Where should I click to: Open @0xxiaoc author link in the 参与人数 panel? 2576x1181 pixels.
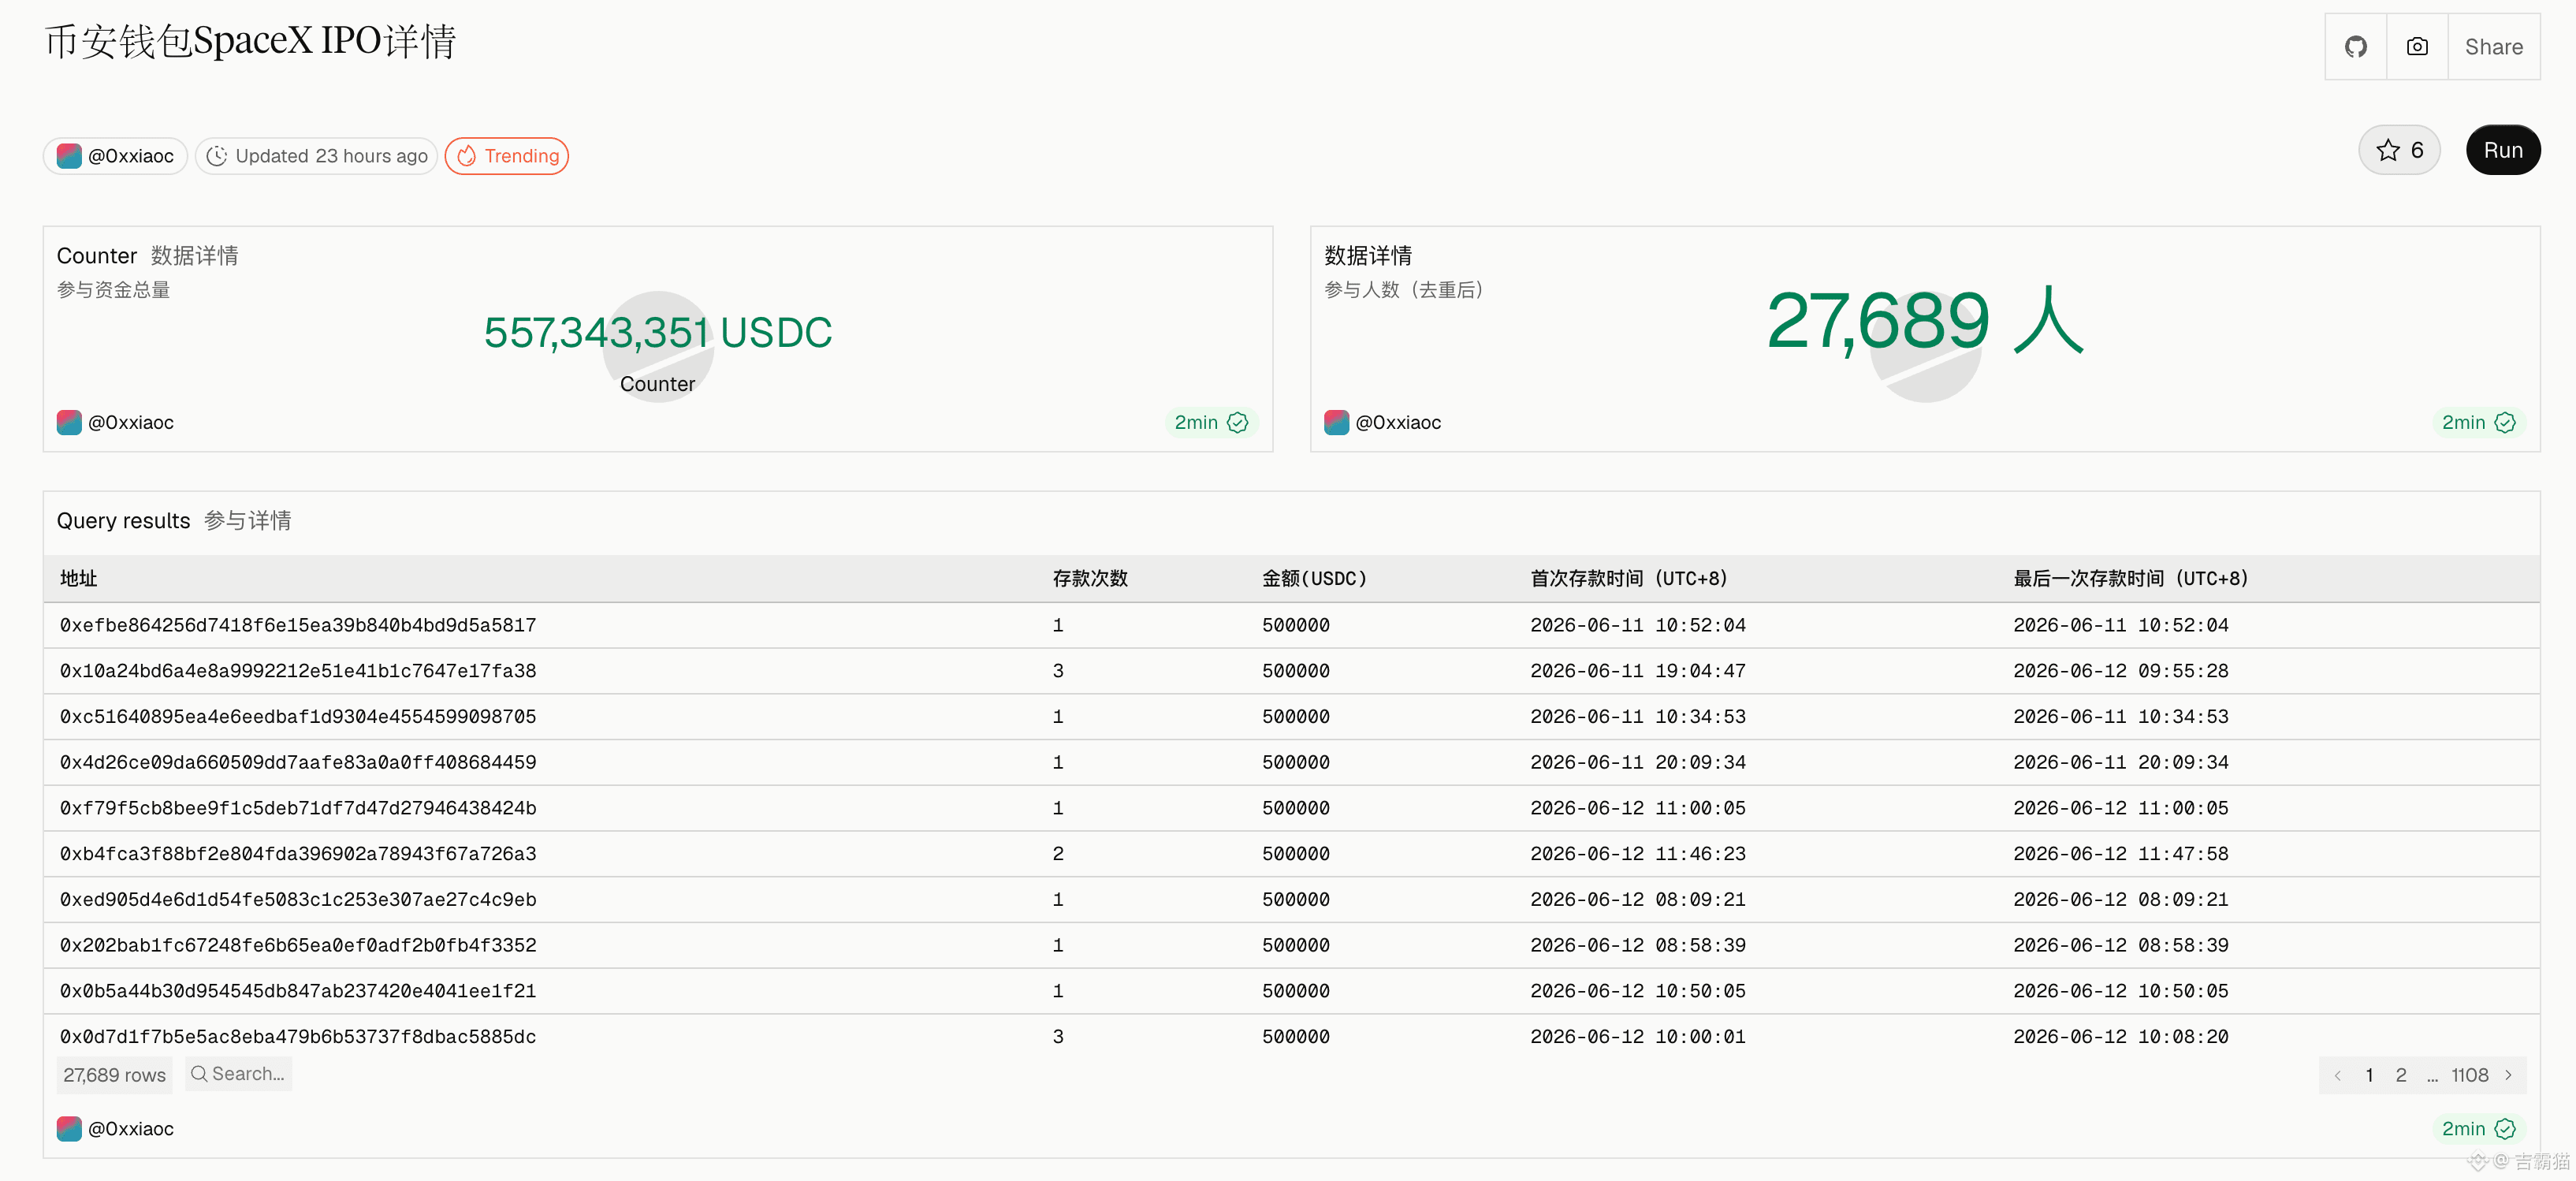[x=1383, y=422]
